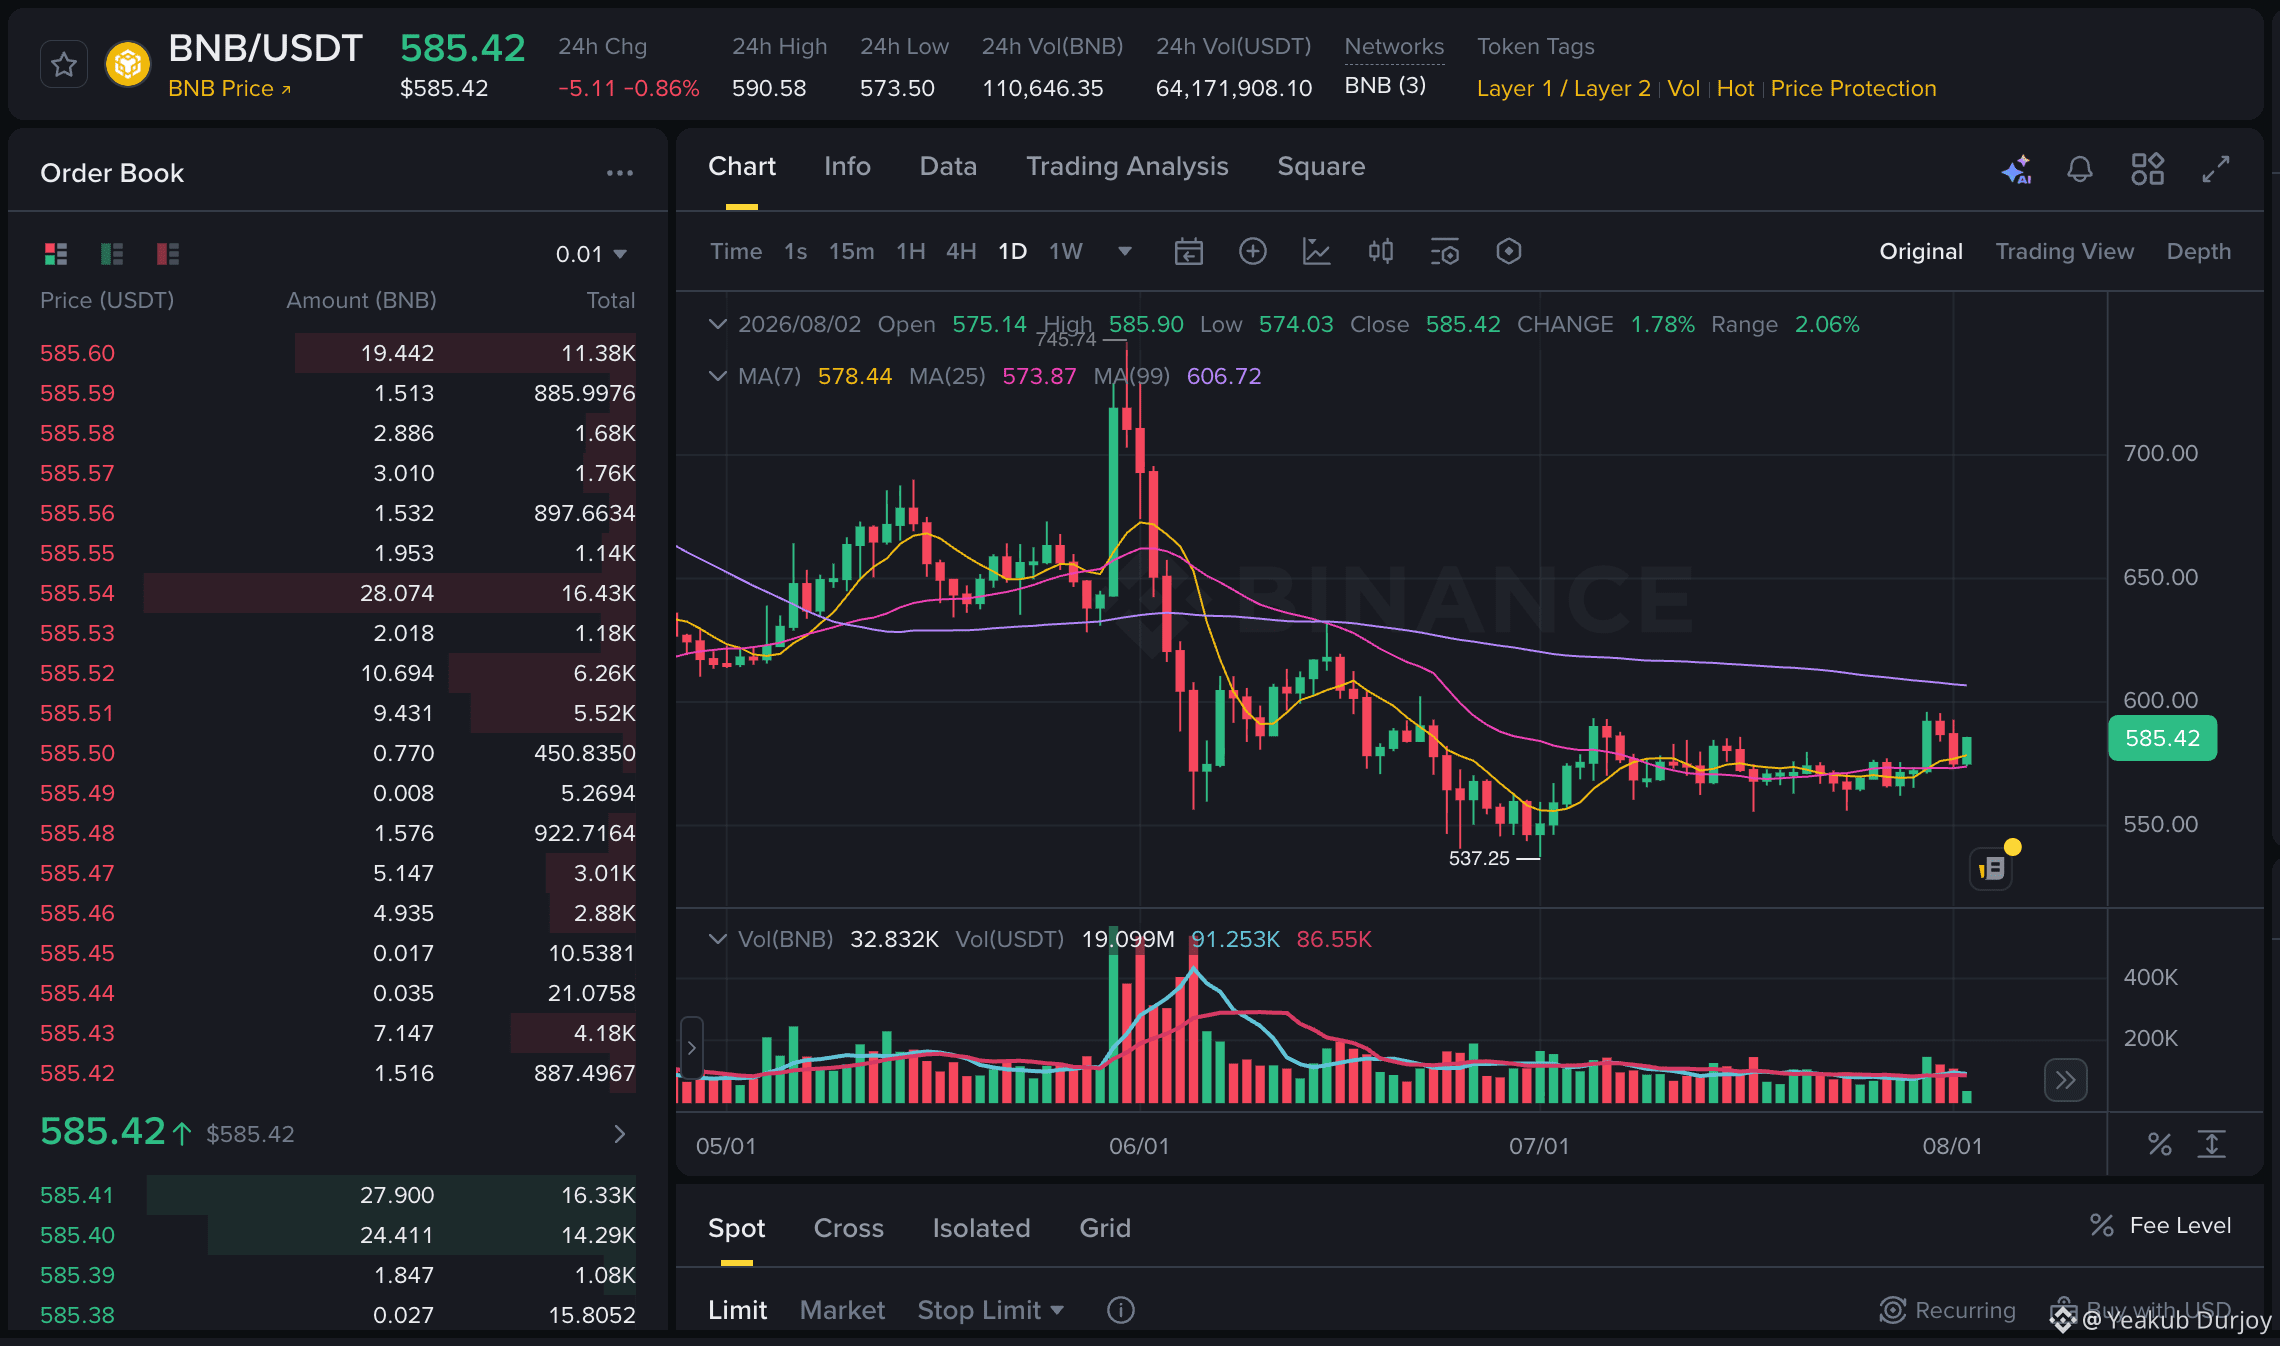Select the 1D interval

click(1012, 251)
